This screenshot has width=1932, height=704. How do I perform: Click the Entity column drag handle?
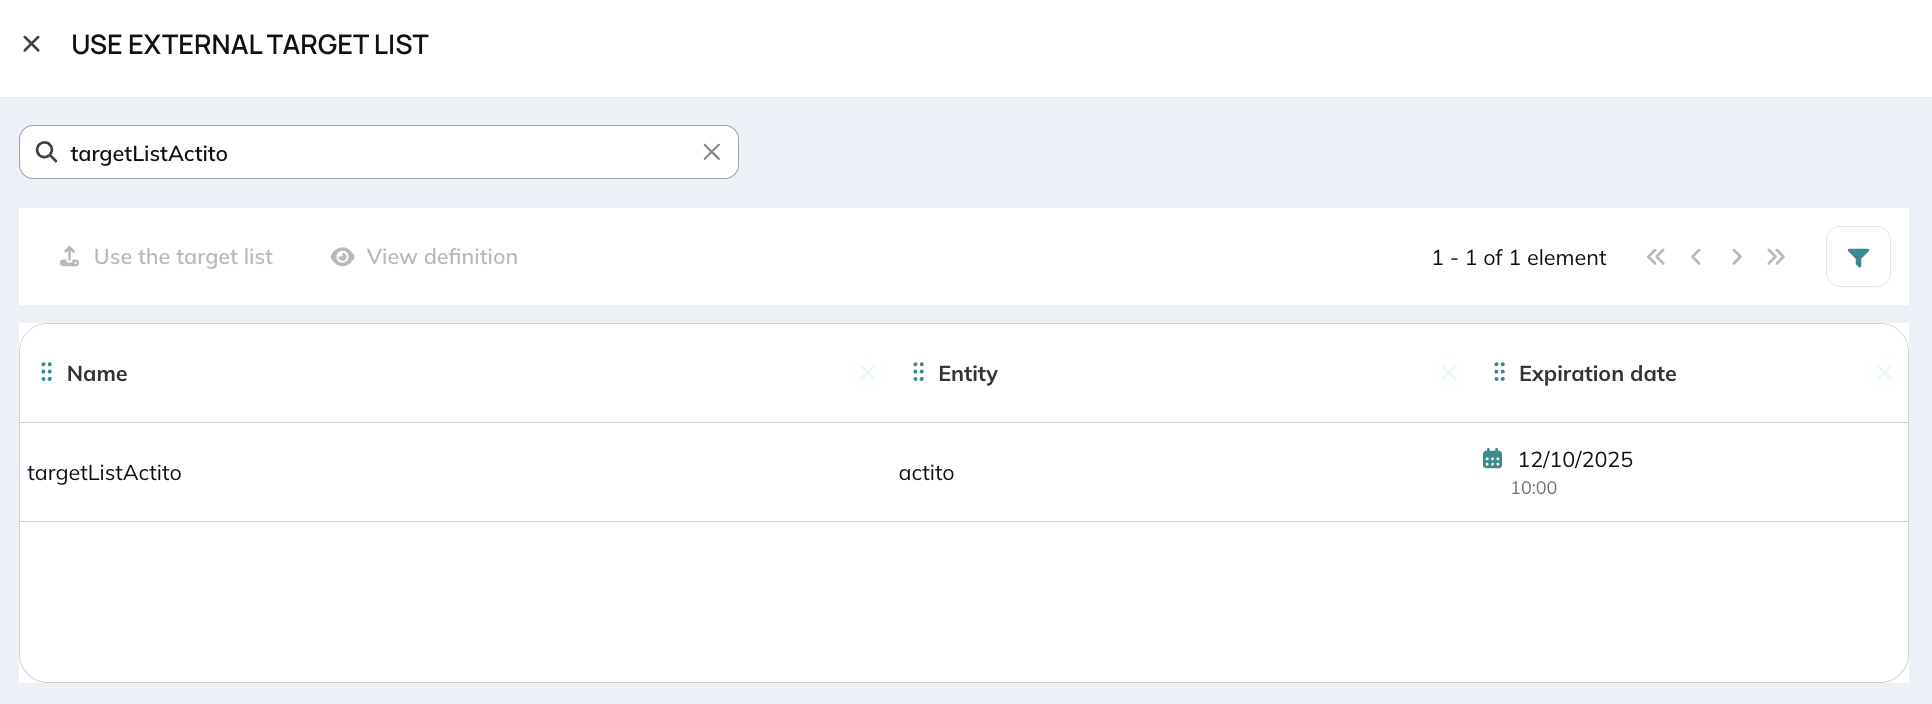[x=918, y=372]
